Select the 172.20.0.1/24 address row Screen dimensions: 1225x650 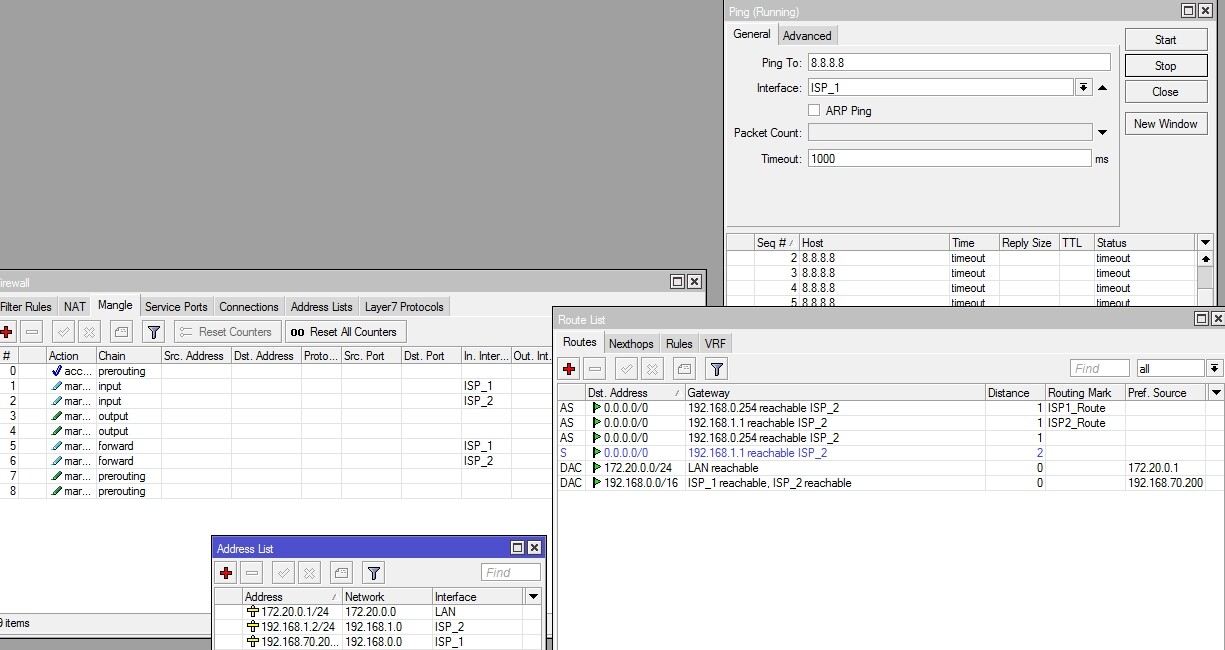pyautogui.click(x=377, y=611)
